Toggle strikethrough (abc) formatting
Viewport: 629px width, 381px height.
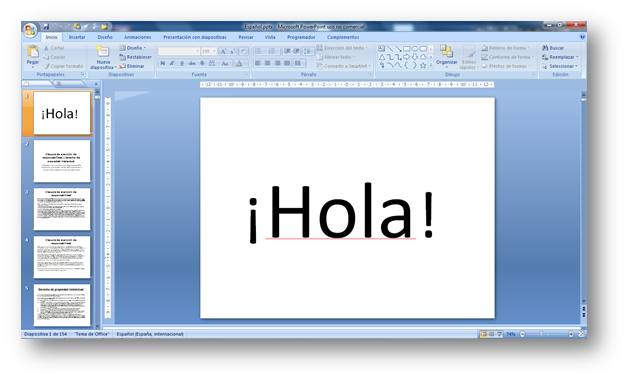click(192, 63)
